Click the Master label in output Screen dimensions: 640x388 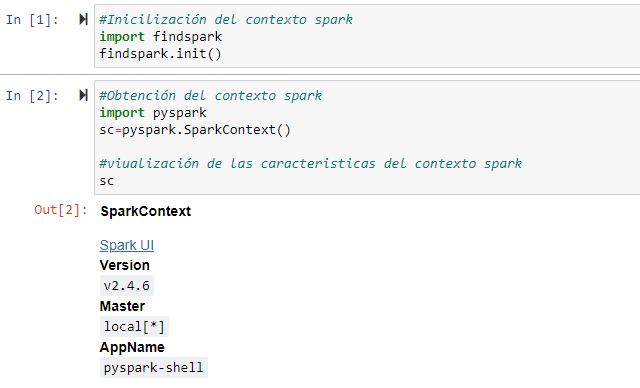point(122,306)
